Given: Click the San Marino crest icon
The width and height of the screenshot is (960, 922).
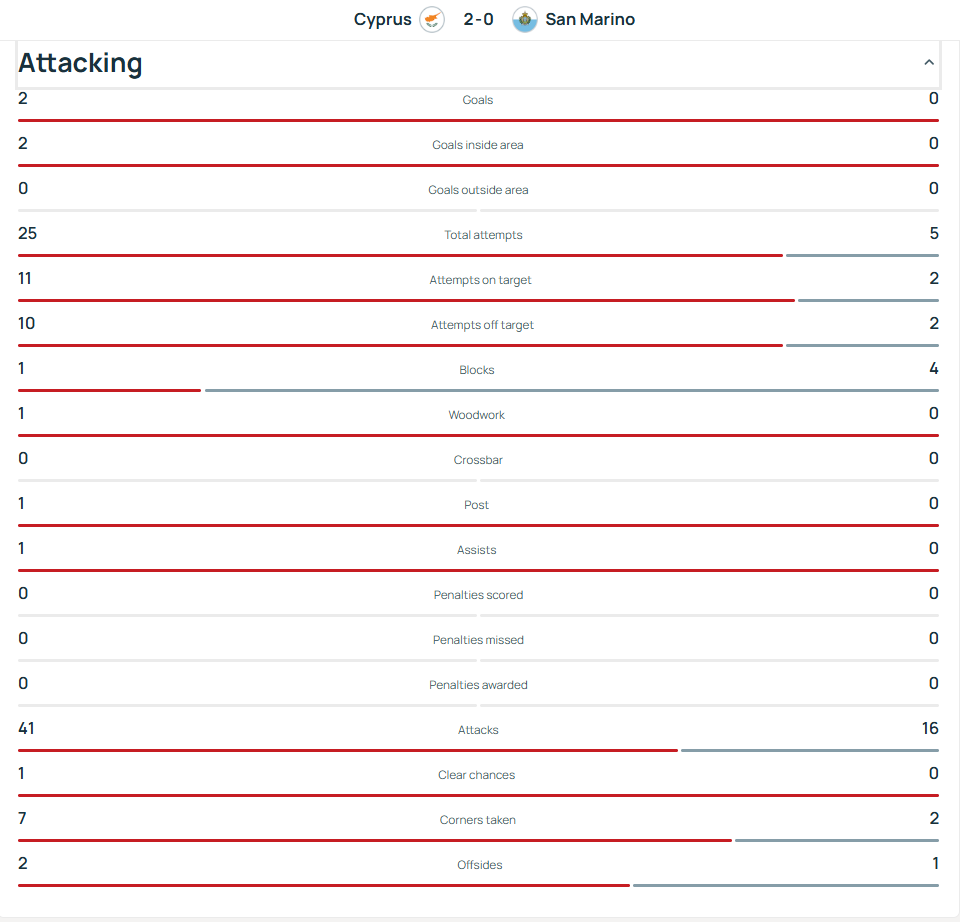Looking at the screenshot, I should [525, 19].
